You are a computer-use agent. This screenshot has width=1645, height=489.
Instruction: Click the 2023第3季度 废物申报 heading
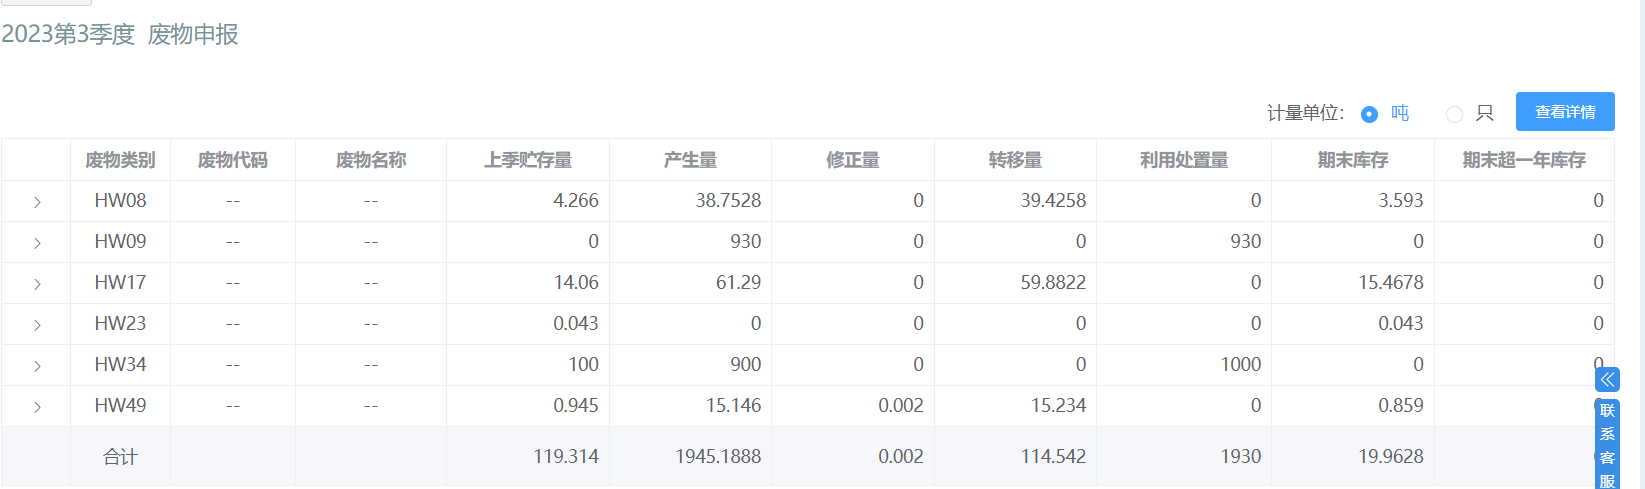tap(120, 34)
